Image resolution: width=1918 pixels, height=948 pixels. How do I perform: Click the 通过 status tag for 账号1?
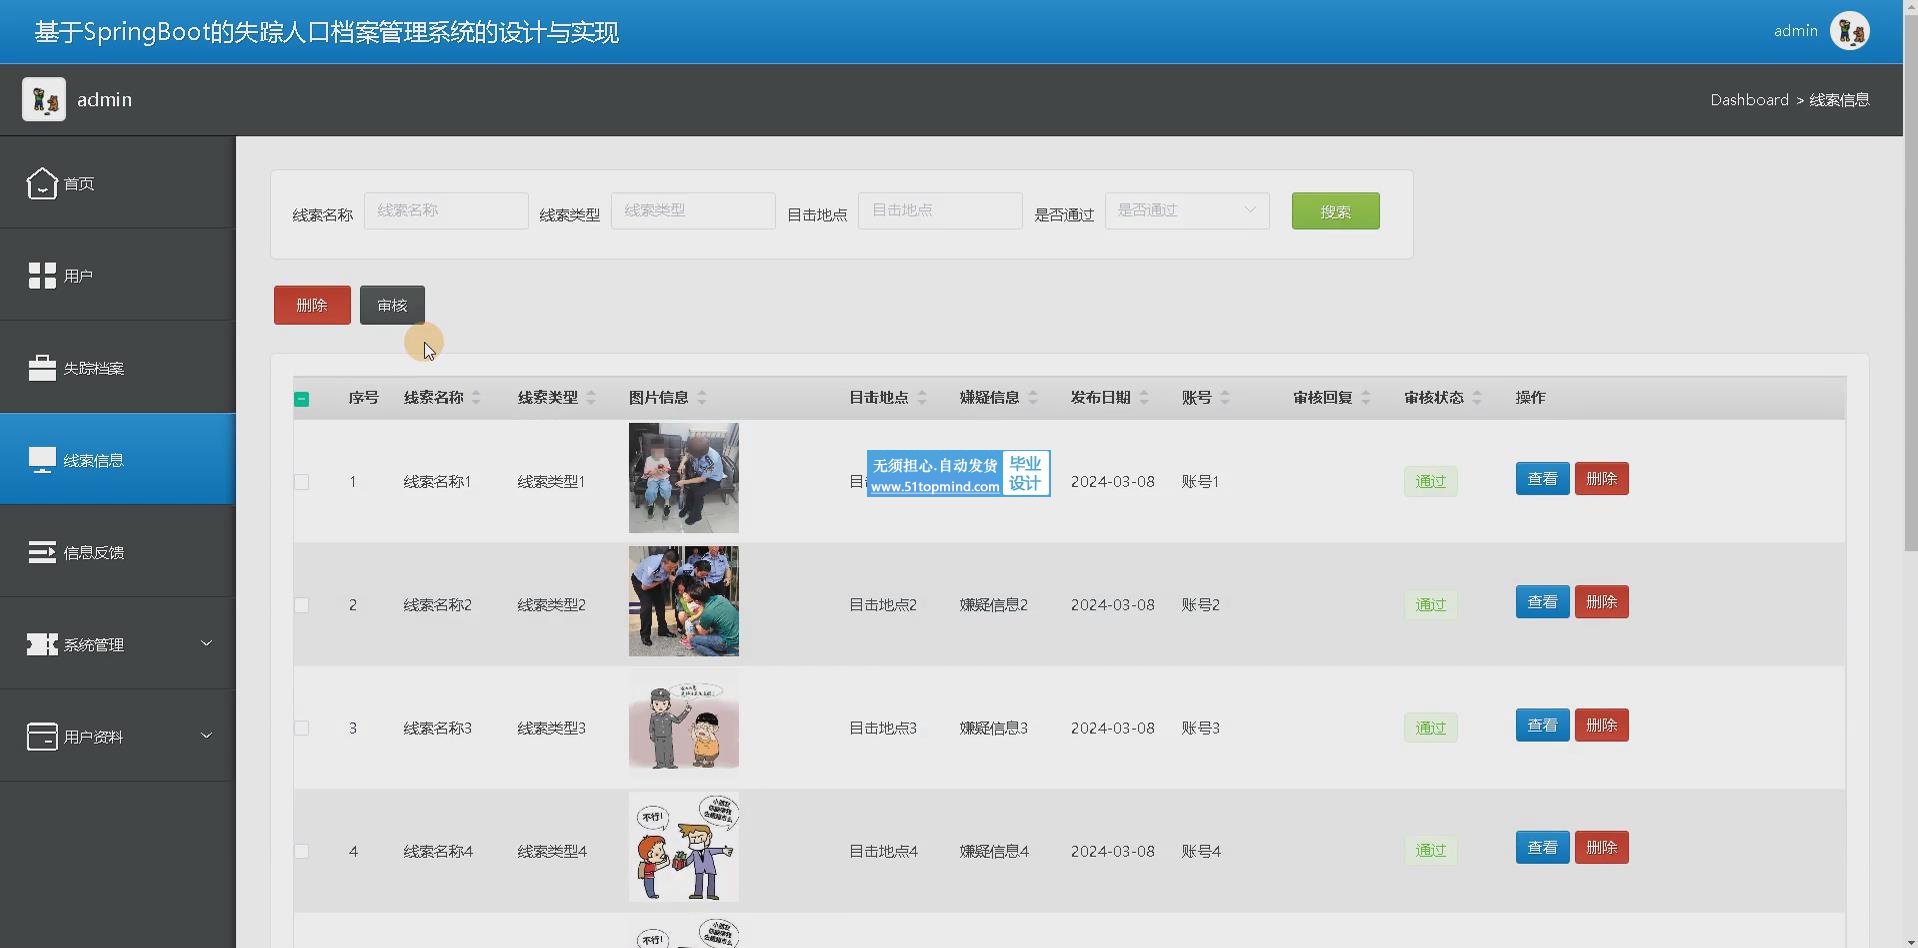(x=1430, y=482)
